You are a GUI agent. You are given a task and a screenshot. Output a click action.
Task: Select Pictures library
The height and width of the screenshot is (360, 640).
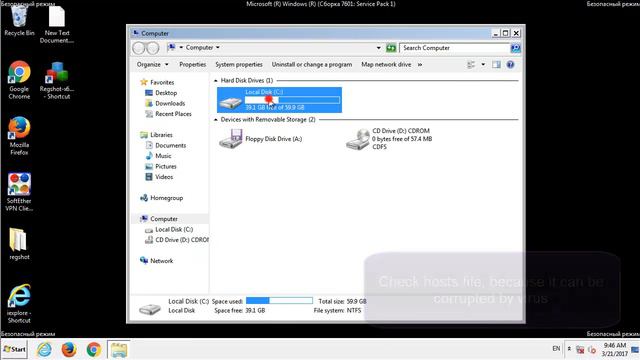[x=166, y=167]
